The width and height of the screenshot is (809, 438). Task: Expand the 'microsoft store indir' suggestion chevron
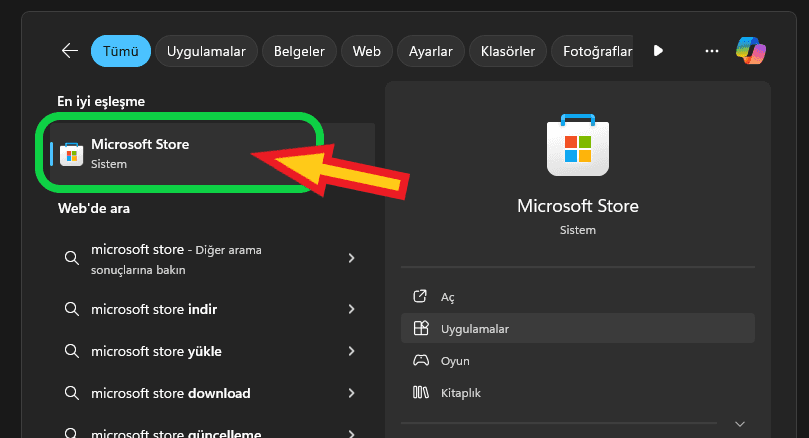tap(351, 309)
